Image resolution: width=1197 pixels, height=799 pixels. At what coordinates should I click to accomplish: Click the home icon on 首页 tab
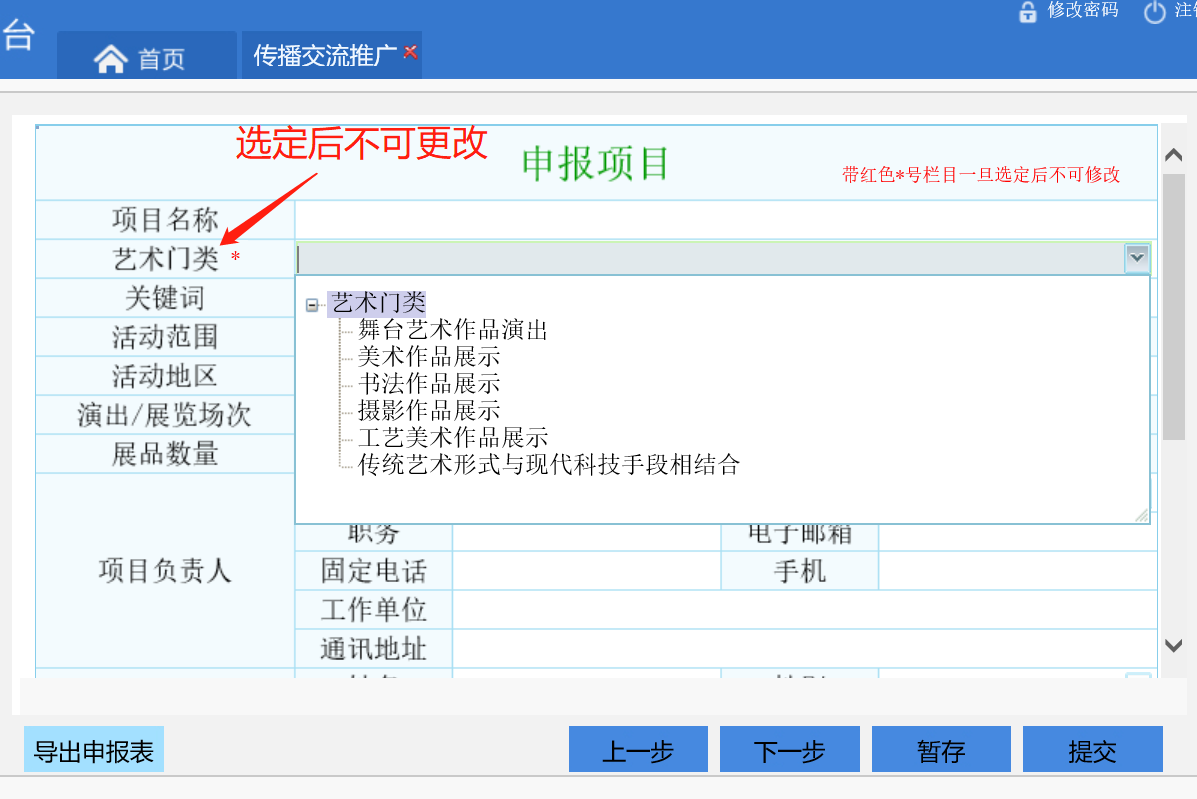(110, 59)
